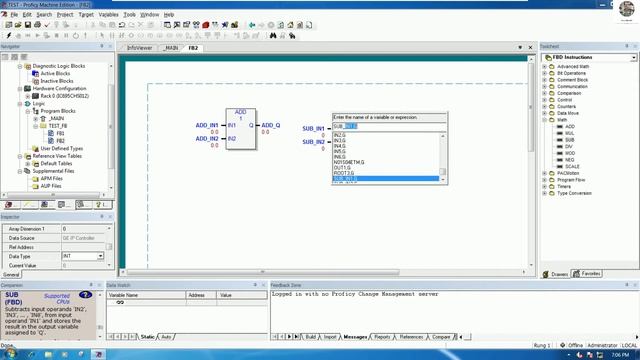The image size is (640, 360).
Task: Collapse the TEST_FB folder node
Action: tap(36, 126)
